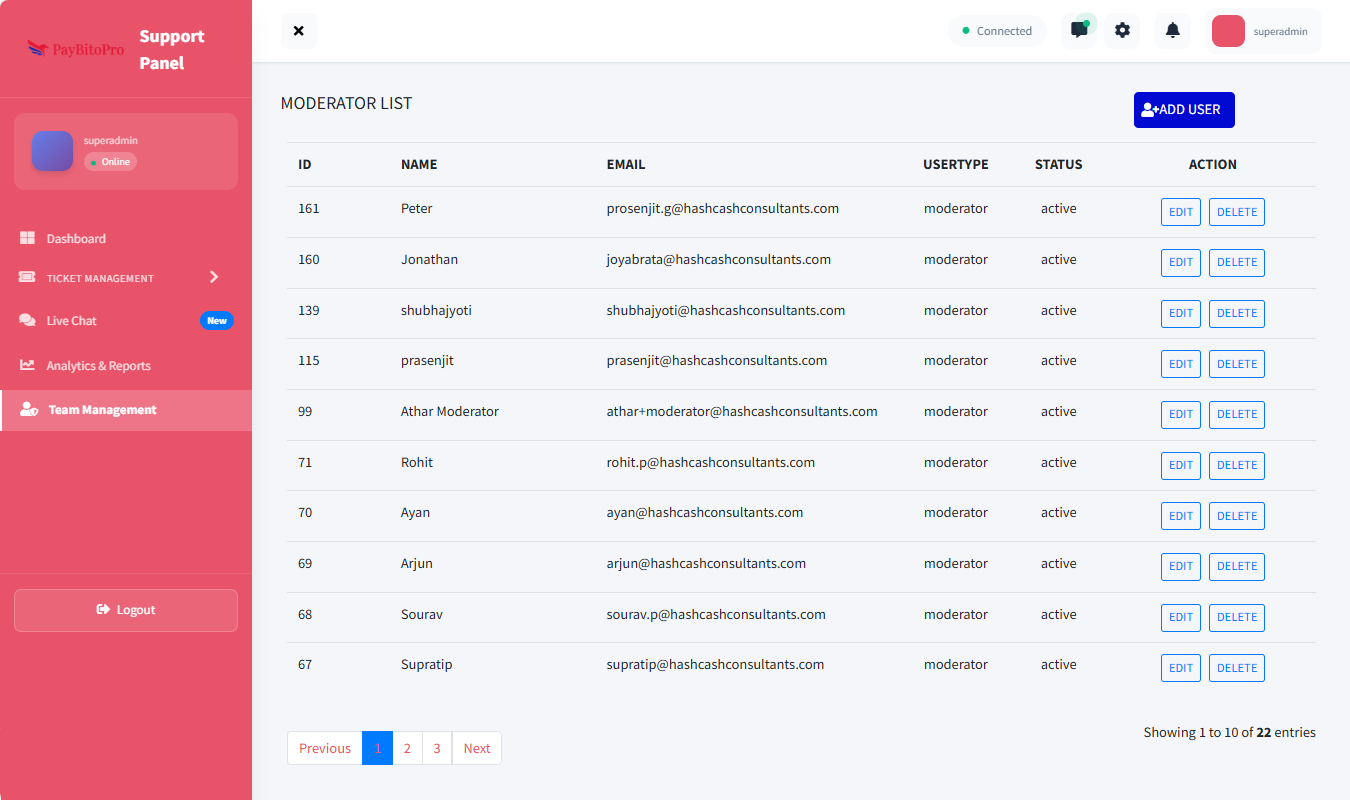Click the PayBitoPro logo
Viewport: 1350px width, 800px height.
click(76, 49)
